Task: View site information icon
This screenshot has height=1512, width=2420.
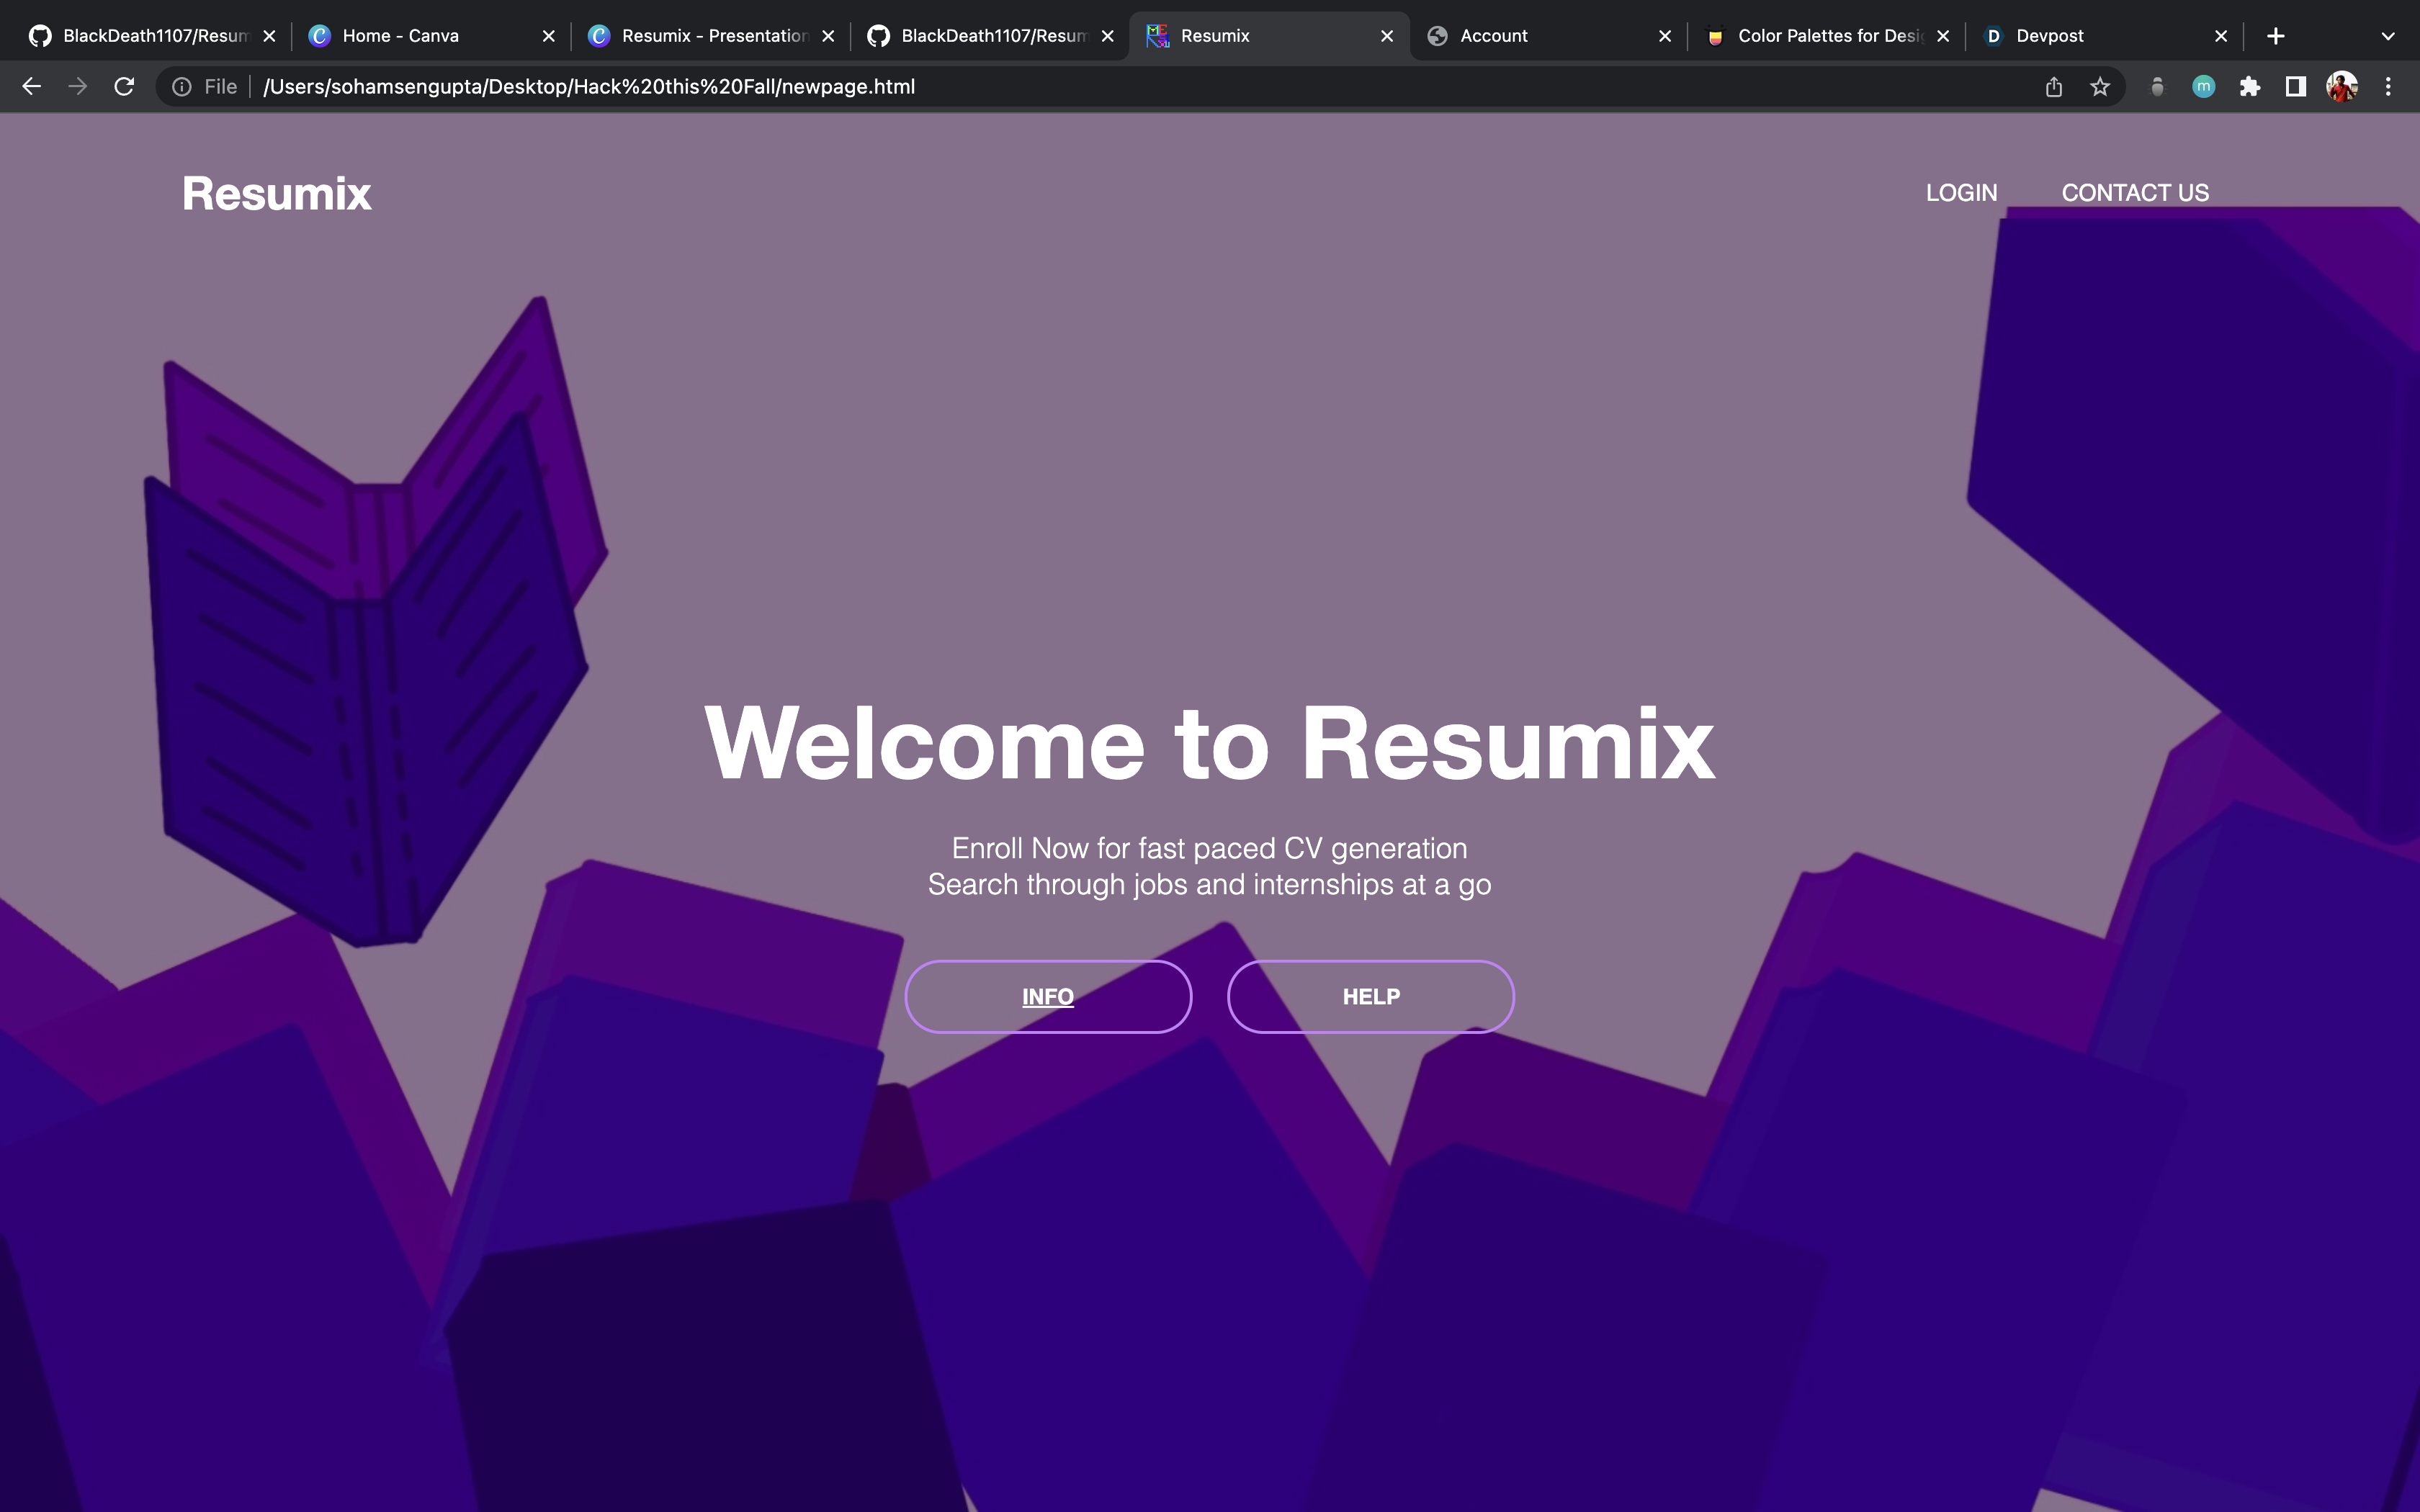Action: [x=182, y=87]
